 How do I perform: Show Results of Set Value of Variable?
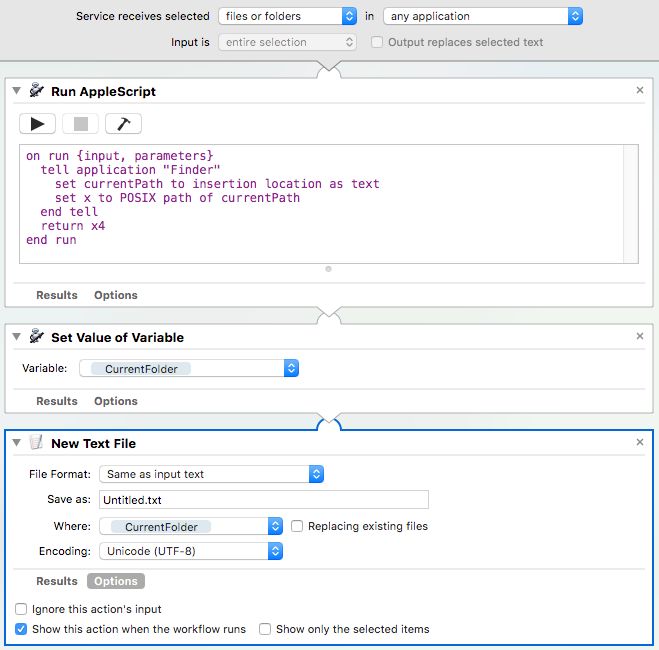(57, 401)
